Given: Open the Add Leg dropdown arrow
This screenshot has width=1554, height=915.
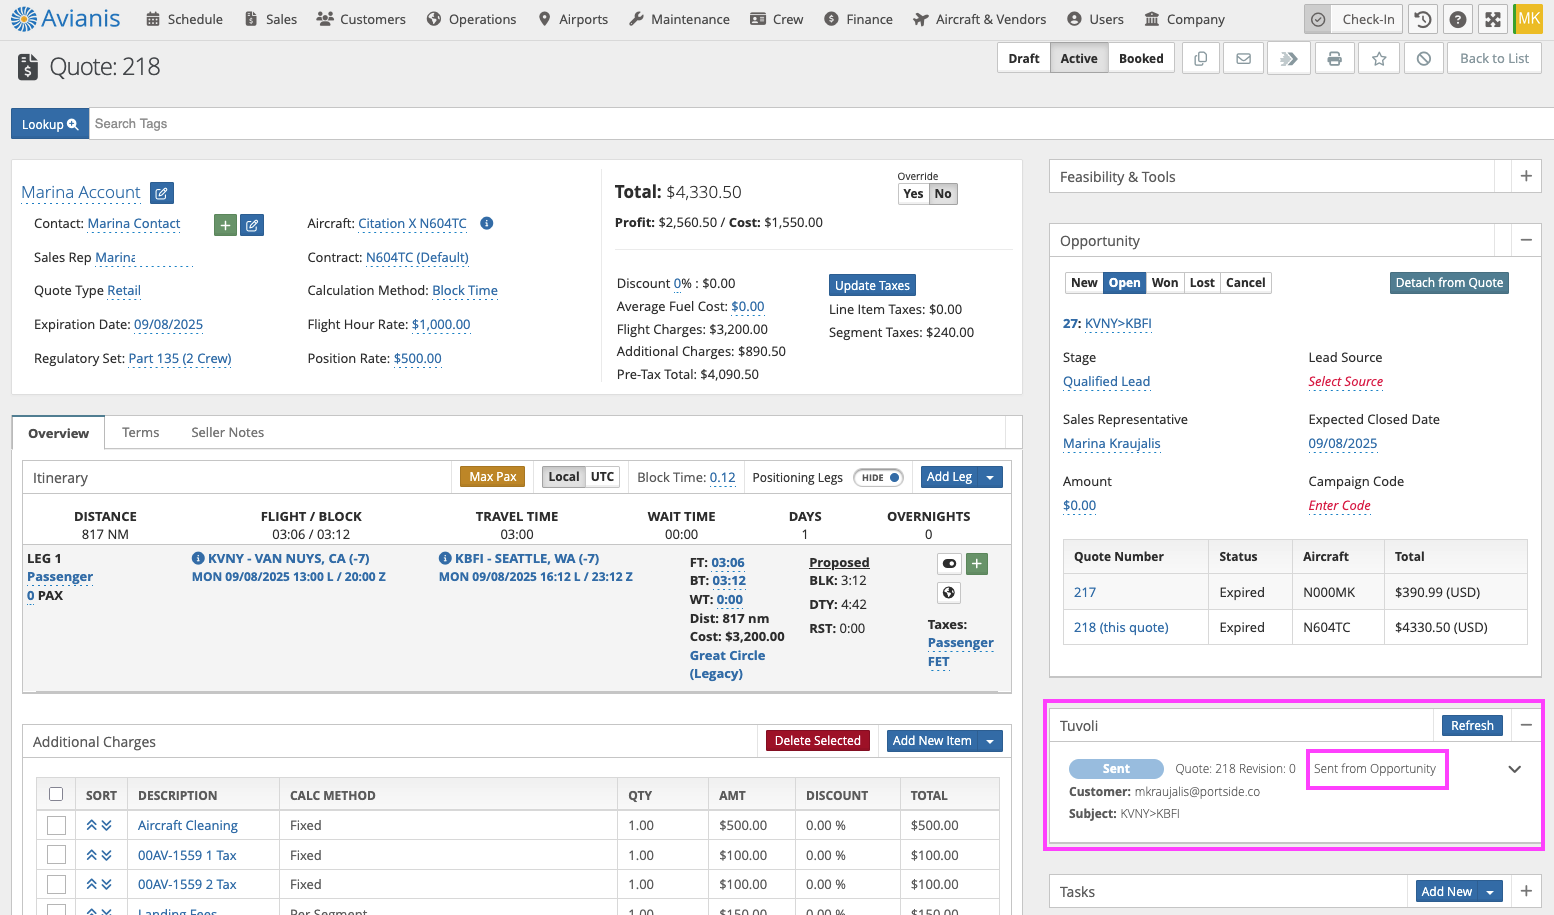Looking at the screenshot, I should click(x=990, y=477).
